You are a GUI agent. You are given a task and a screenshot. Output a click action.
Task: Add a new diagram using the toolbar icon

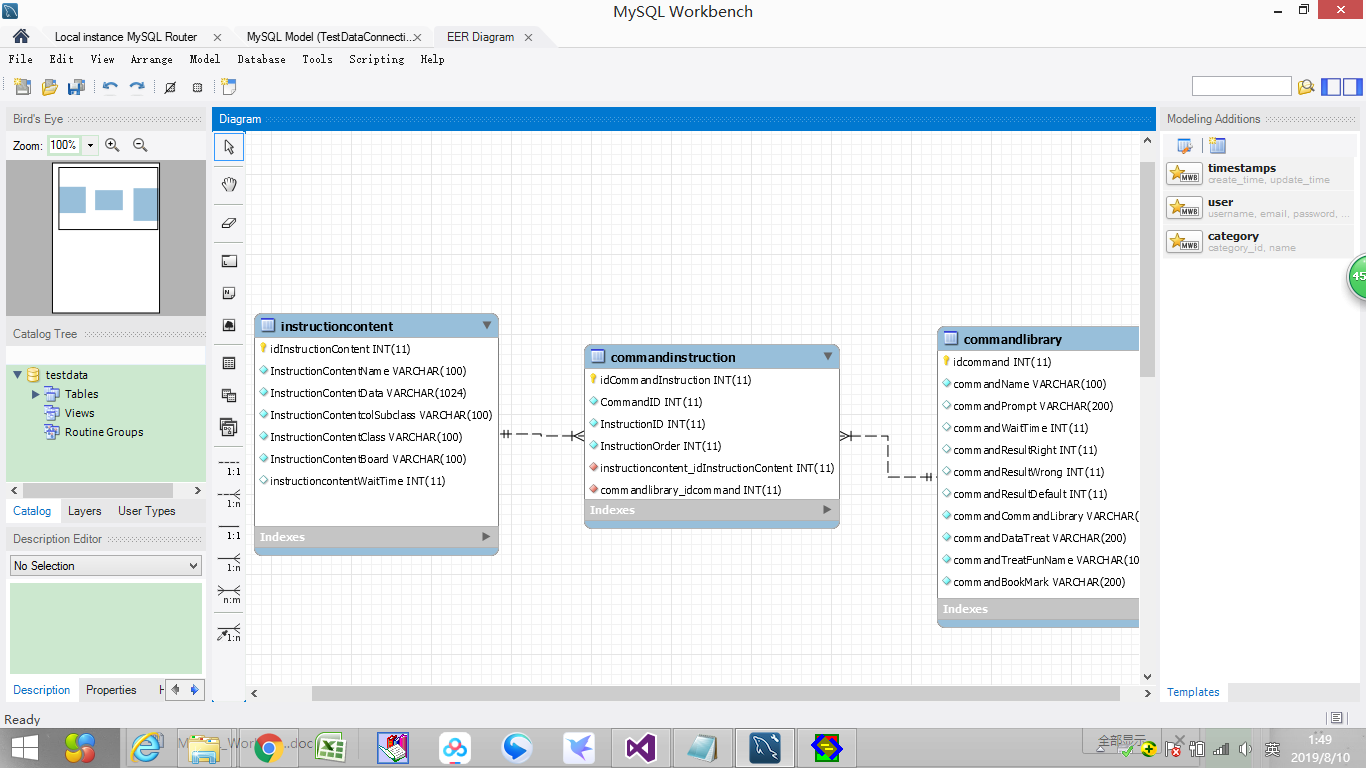pyautogui.click(x=229, y=87)
